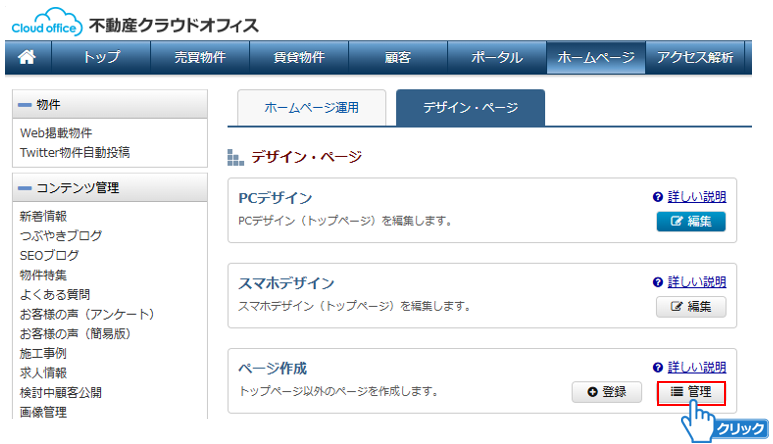Open the アクセス解析 menu
773x444 pixels.
(x=695, y=58)
